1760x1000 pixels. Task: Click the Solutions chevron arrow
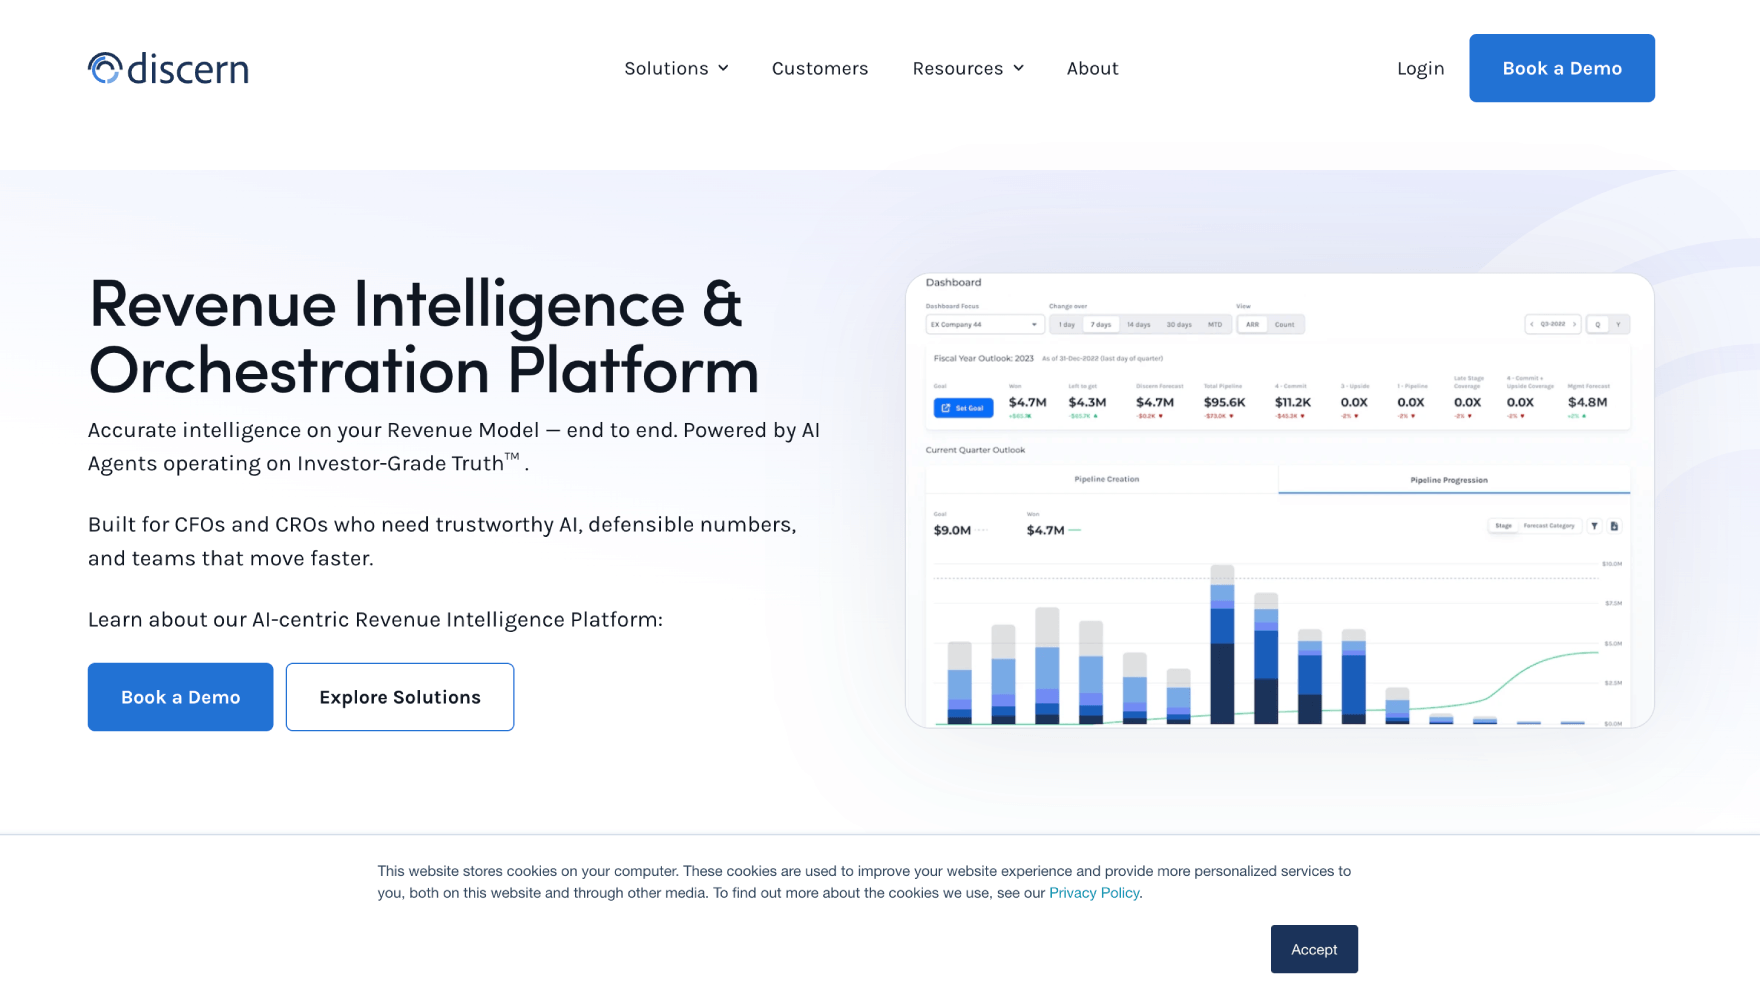point(723,68)
